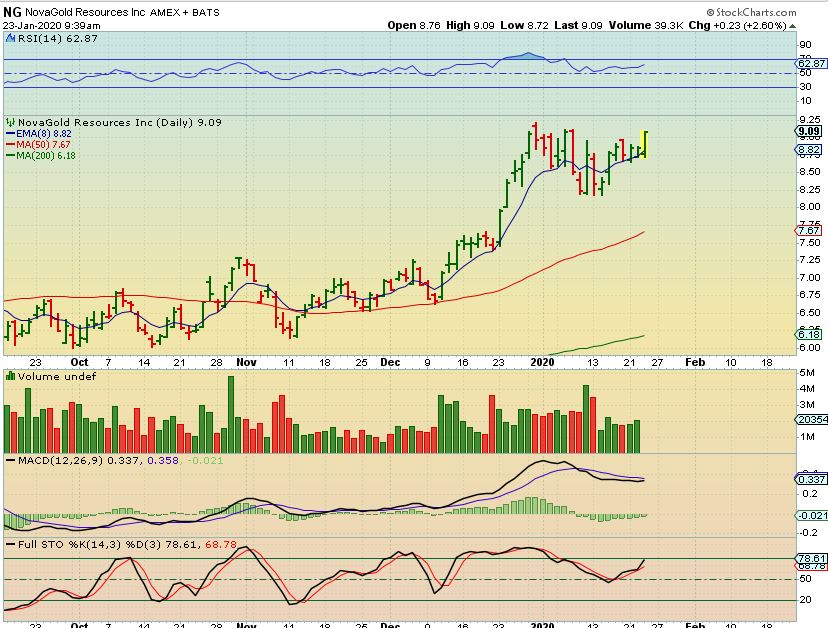
Task: Click the red 7.67 MA(50) tag on the right axis
Action: (x=809, y=230)
